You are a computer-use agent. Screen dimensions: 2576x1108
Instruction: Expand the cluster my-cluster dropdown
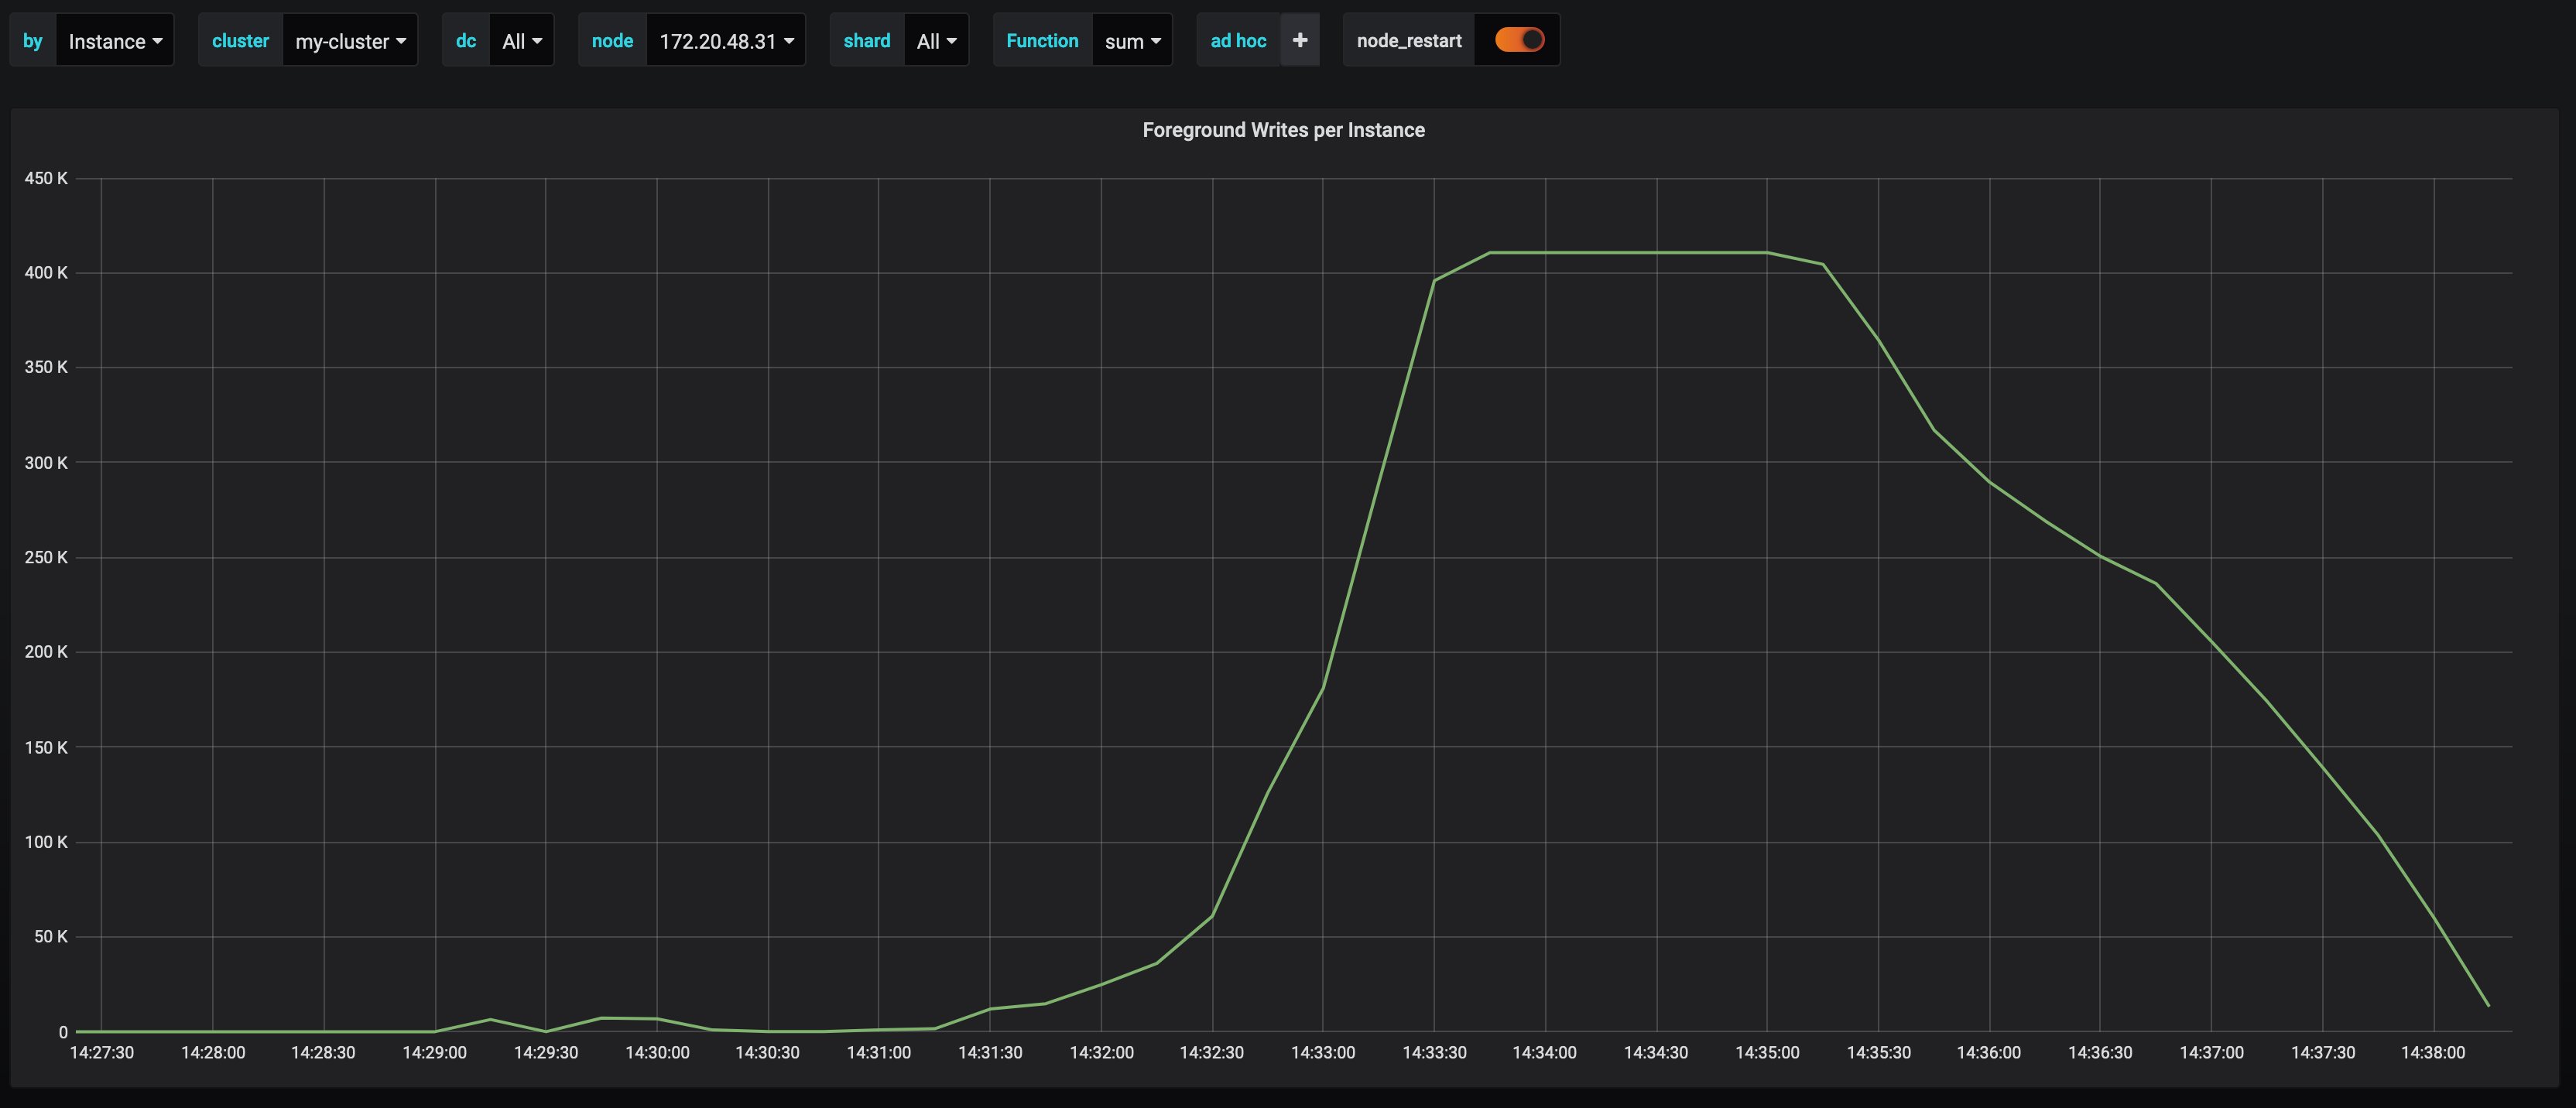pos(350,41)
